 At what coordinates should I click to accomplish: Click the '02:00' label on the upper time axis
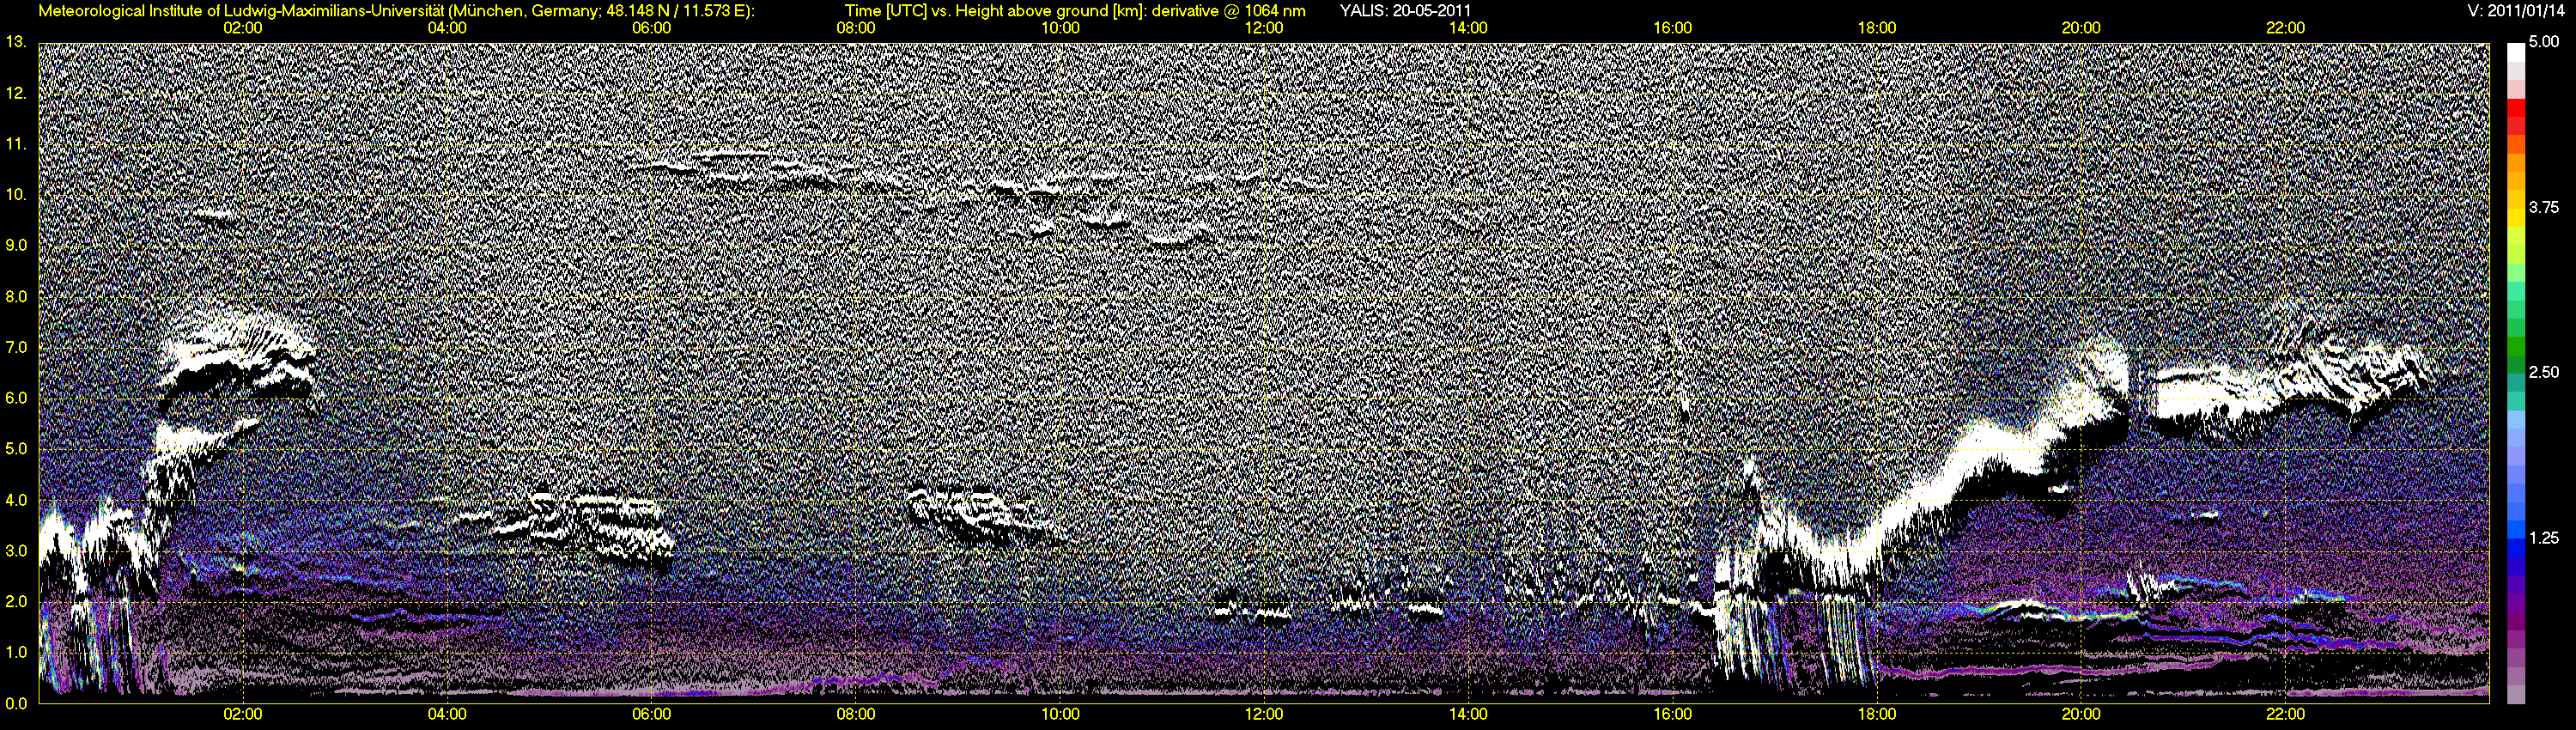243,28
